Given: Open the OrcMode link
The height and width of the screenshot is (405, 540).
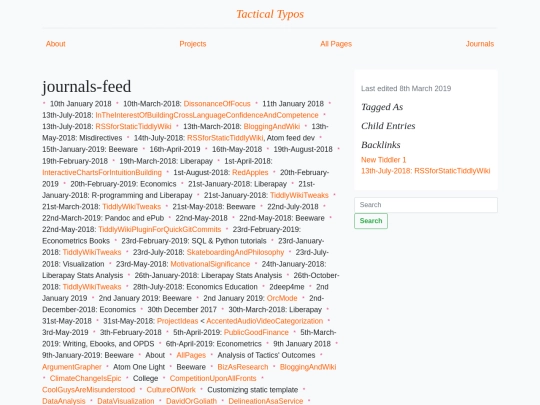Looking at the screenshot, I should point(282,298).
